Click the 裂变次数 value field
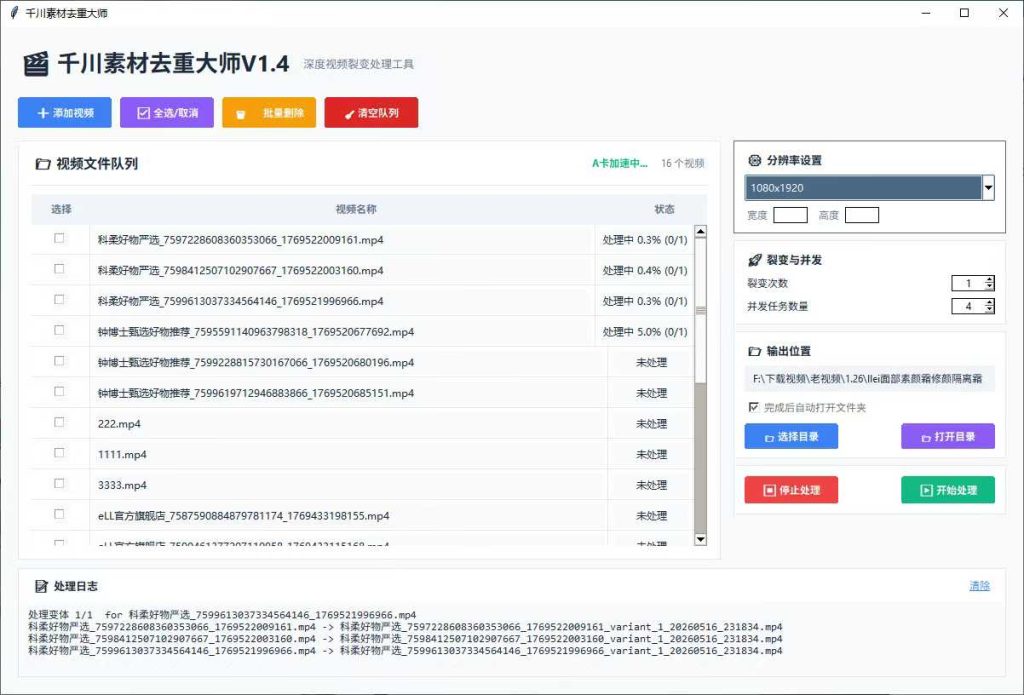 (x=968, y=283)
